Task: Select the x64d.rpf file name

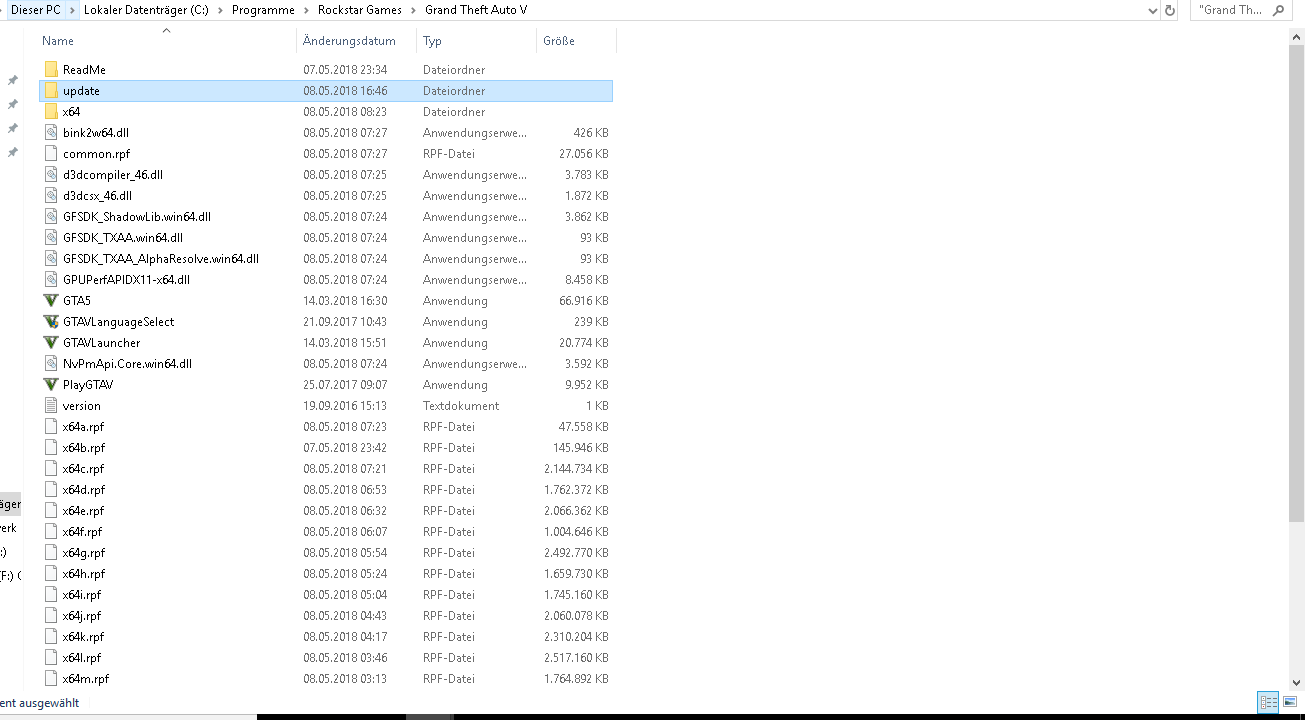Action: (83, 490)
